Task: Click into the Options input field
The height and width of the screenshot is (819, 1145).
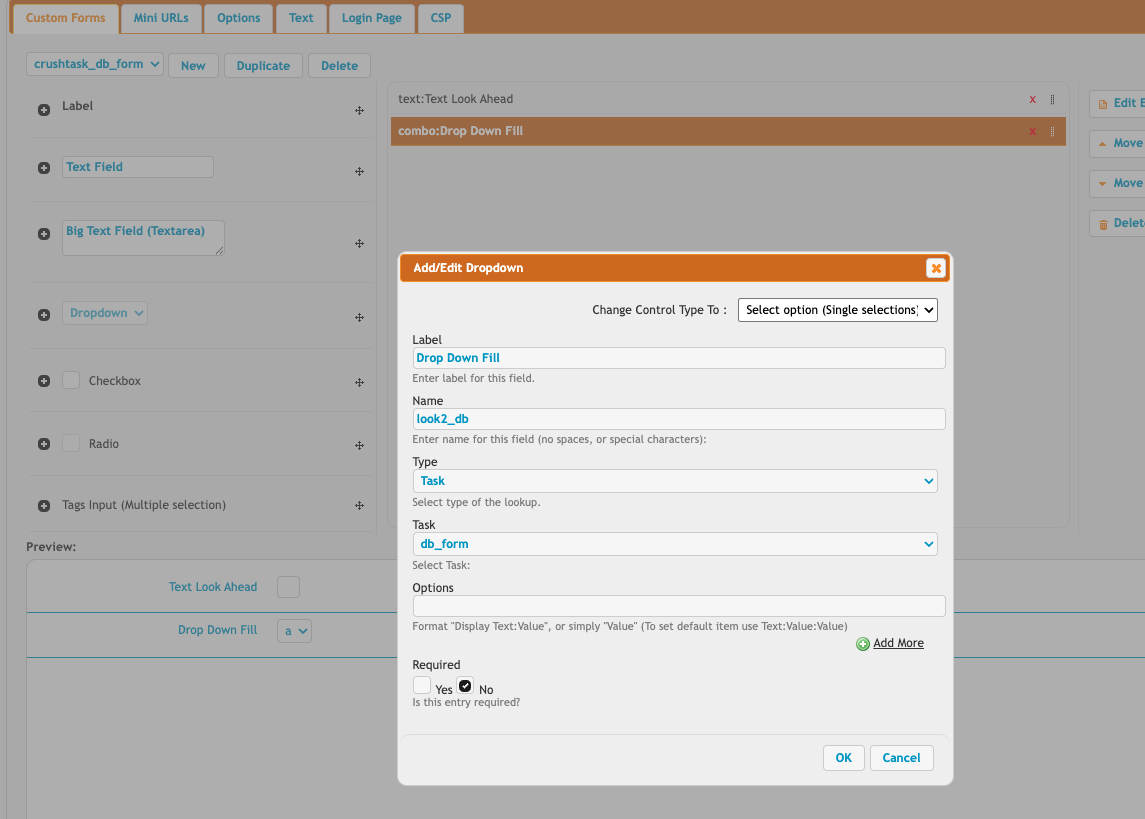Action: (x=678, y=606)
